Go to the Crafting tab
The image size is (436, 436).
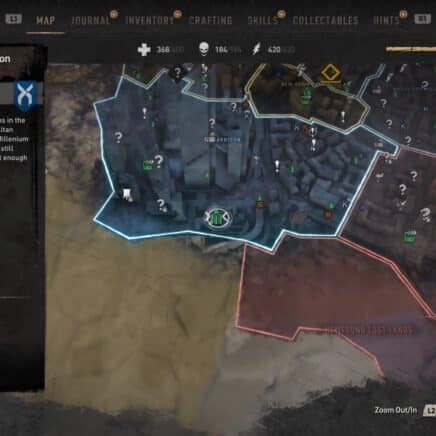point(210,20)
